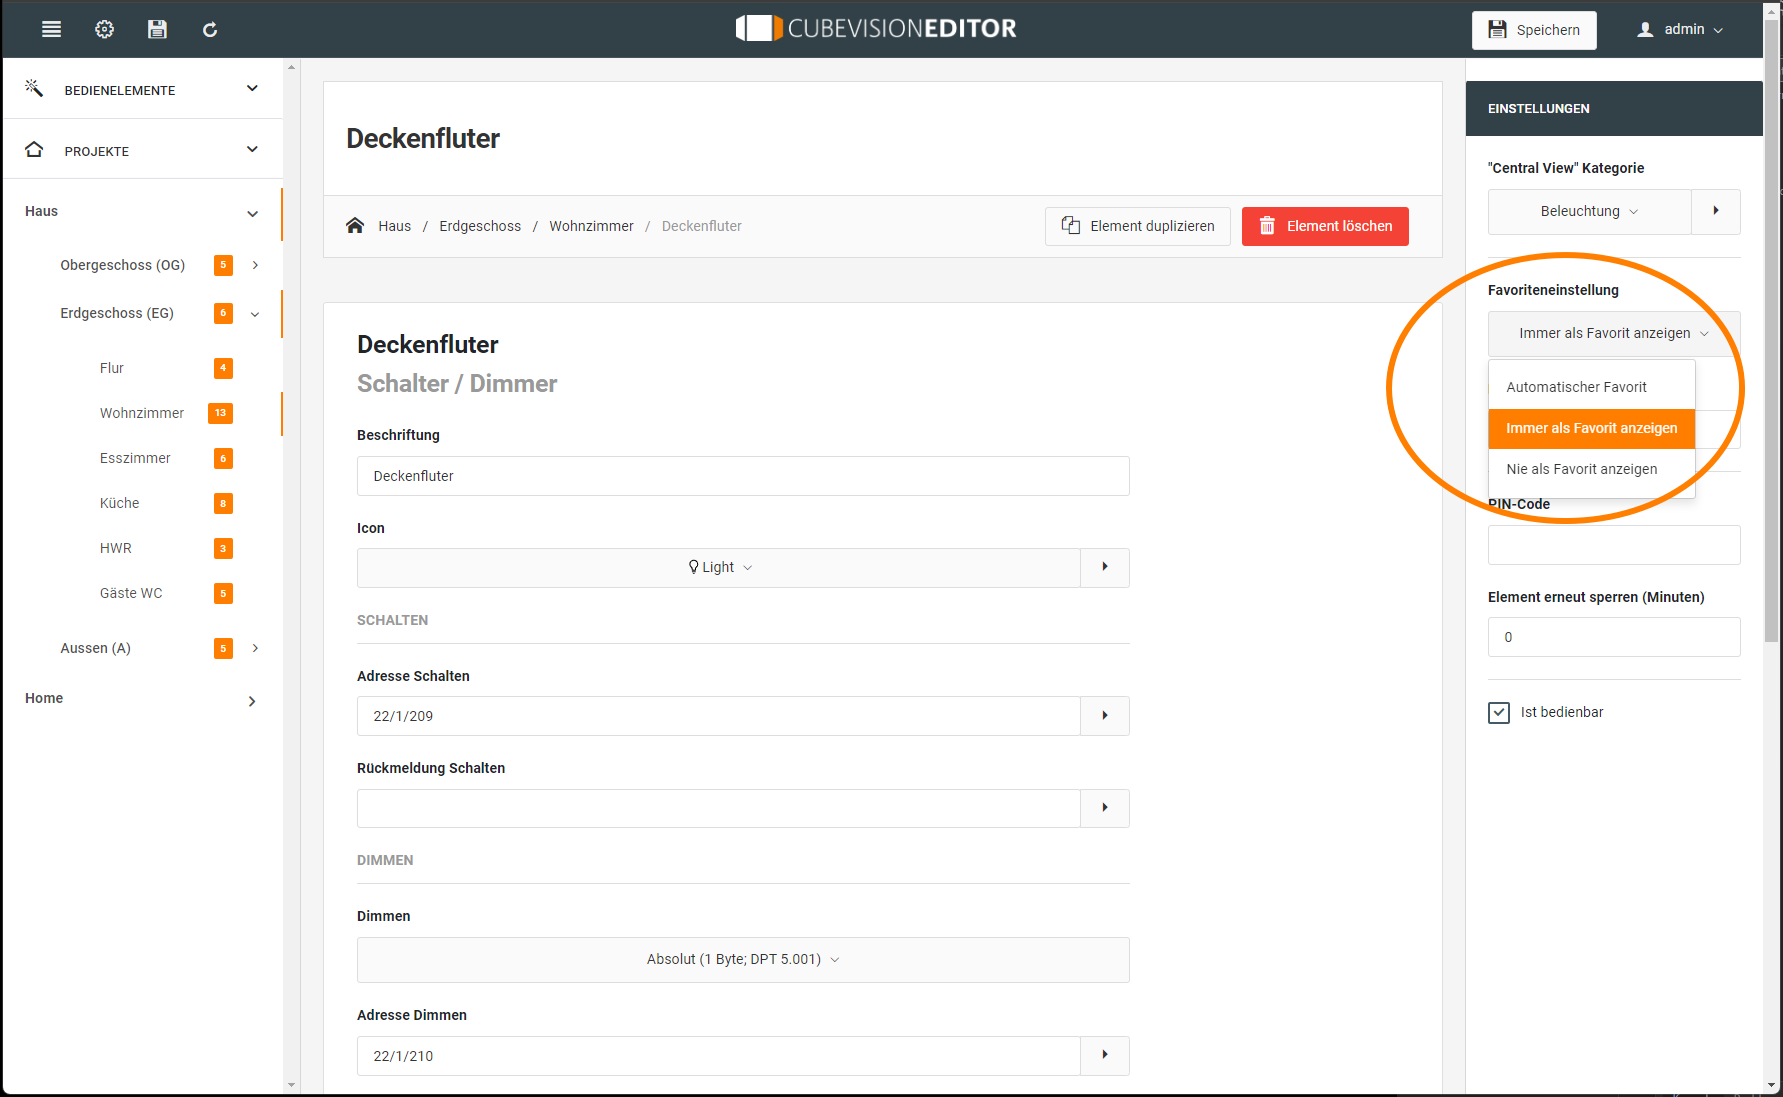Click arrow button beside Rückmeldung Schalten

click(x=1105, y=808)
